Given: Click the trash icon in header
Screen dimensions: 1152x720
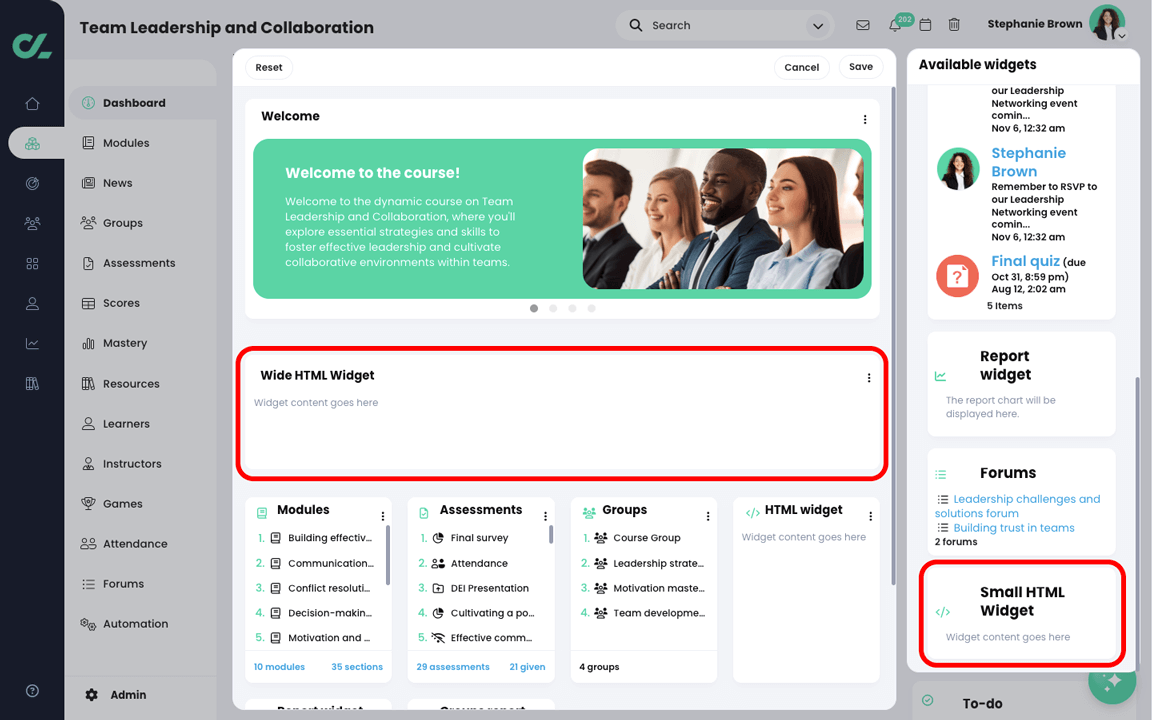Looking at the screenshot, I should (954, 25).
